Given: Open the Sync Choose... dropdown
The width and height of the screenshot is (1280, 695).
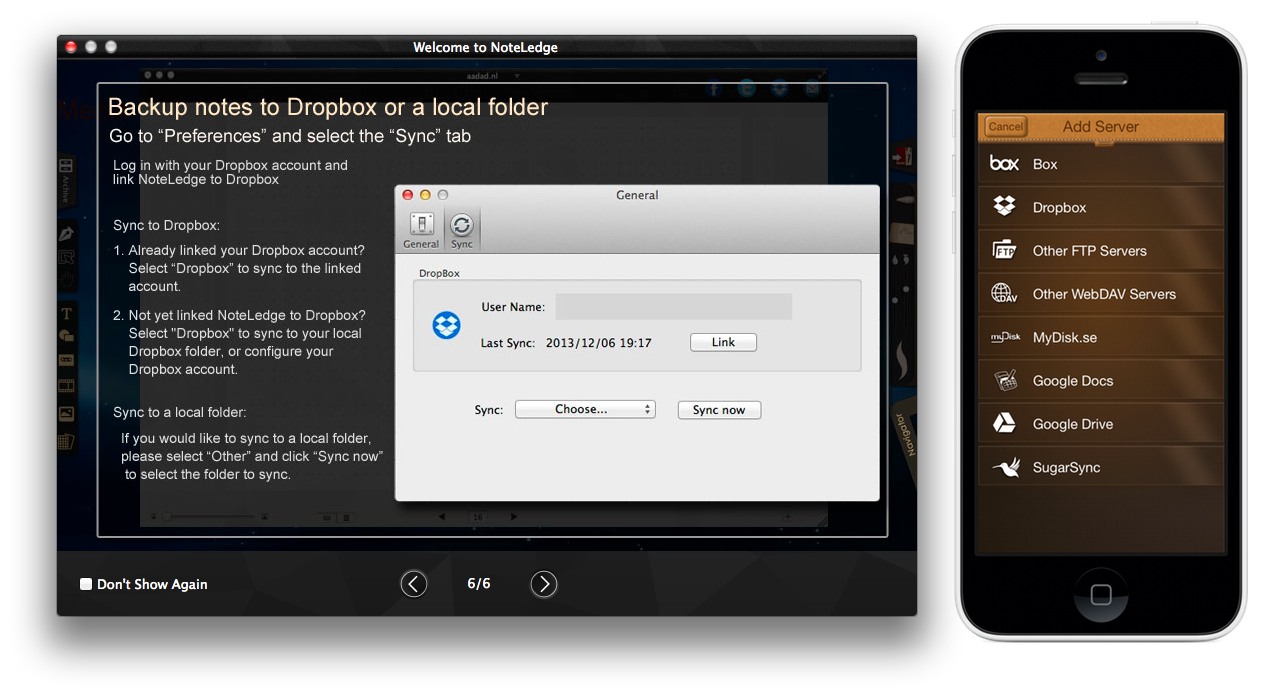Looking at the screenshot, I should click(585, 410).
